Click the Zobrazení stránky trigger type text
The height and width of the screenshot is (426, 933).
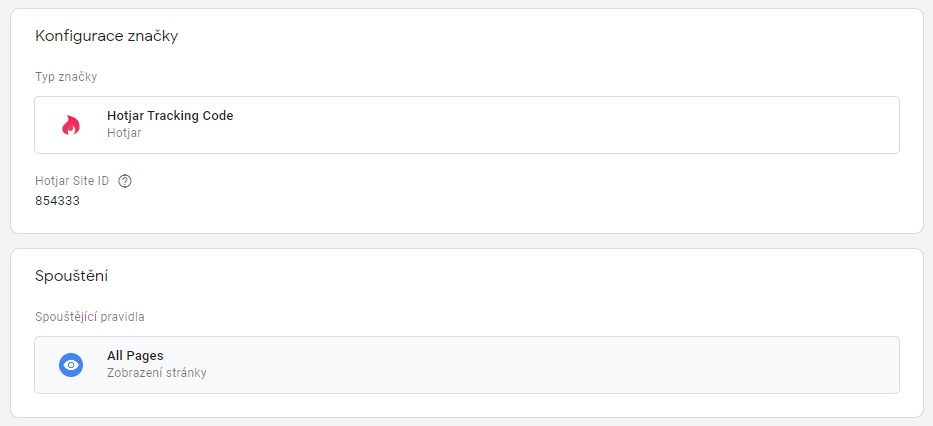coord(157,373)
